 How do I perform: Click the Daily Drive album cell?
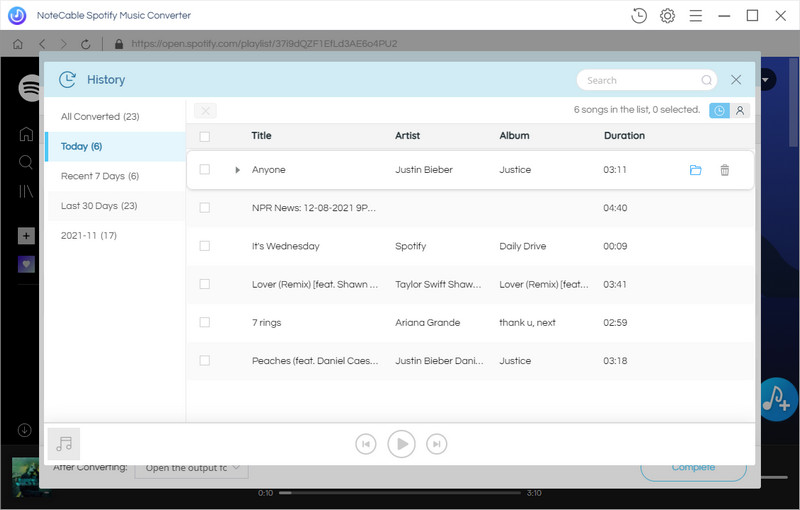(x=522, y=246)
